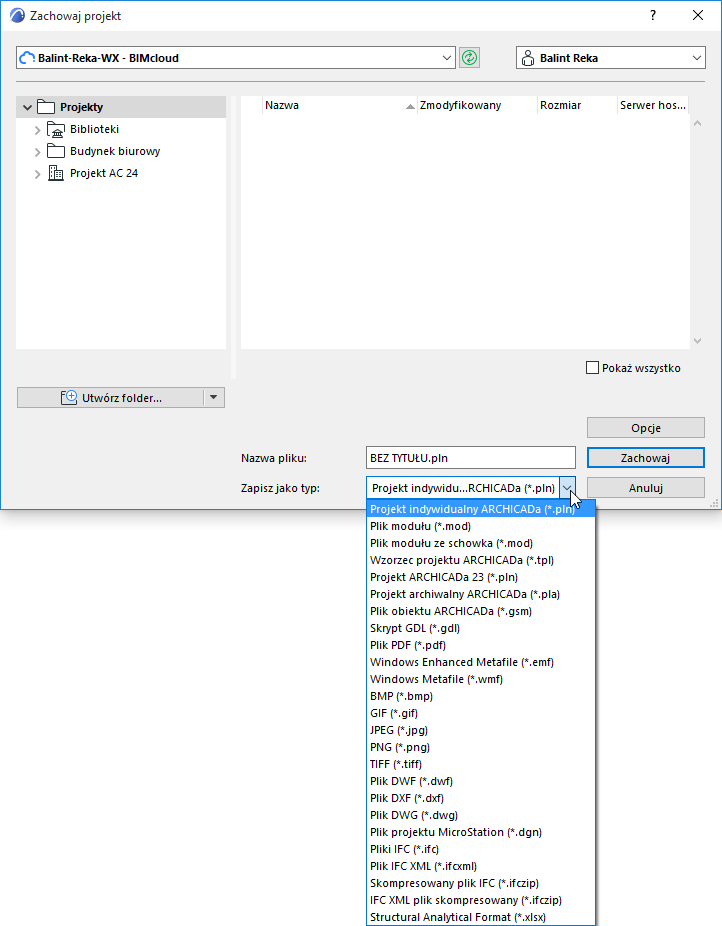The image size is (722, 926).
Task: Select Windows Enhanced Metafile (*.emf)
Action: point(481,662)
